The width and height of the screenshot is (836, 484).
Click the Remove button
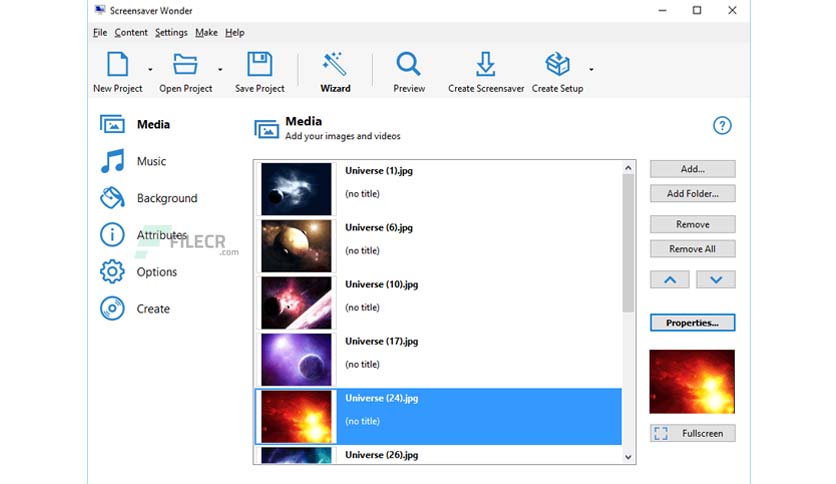pos(693,224)
